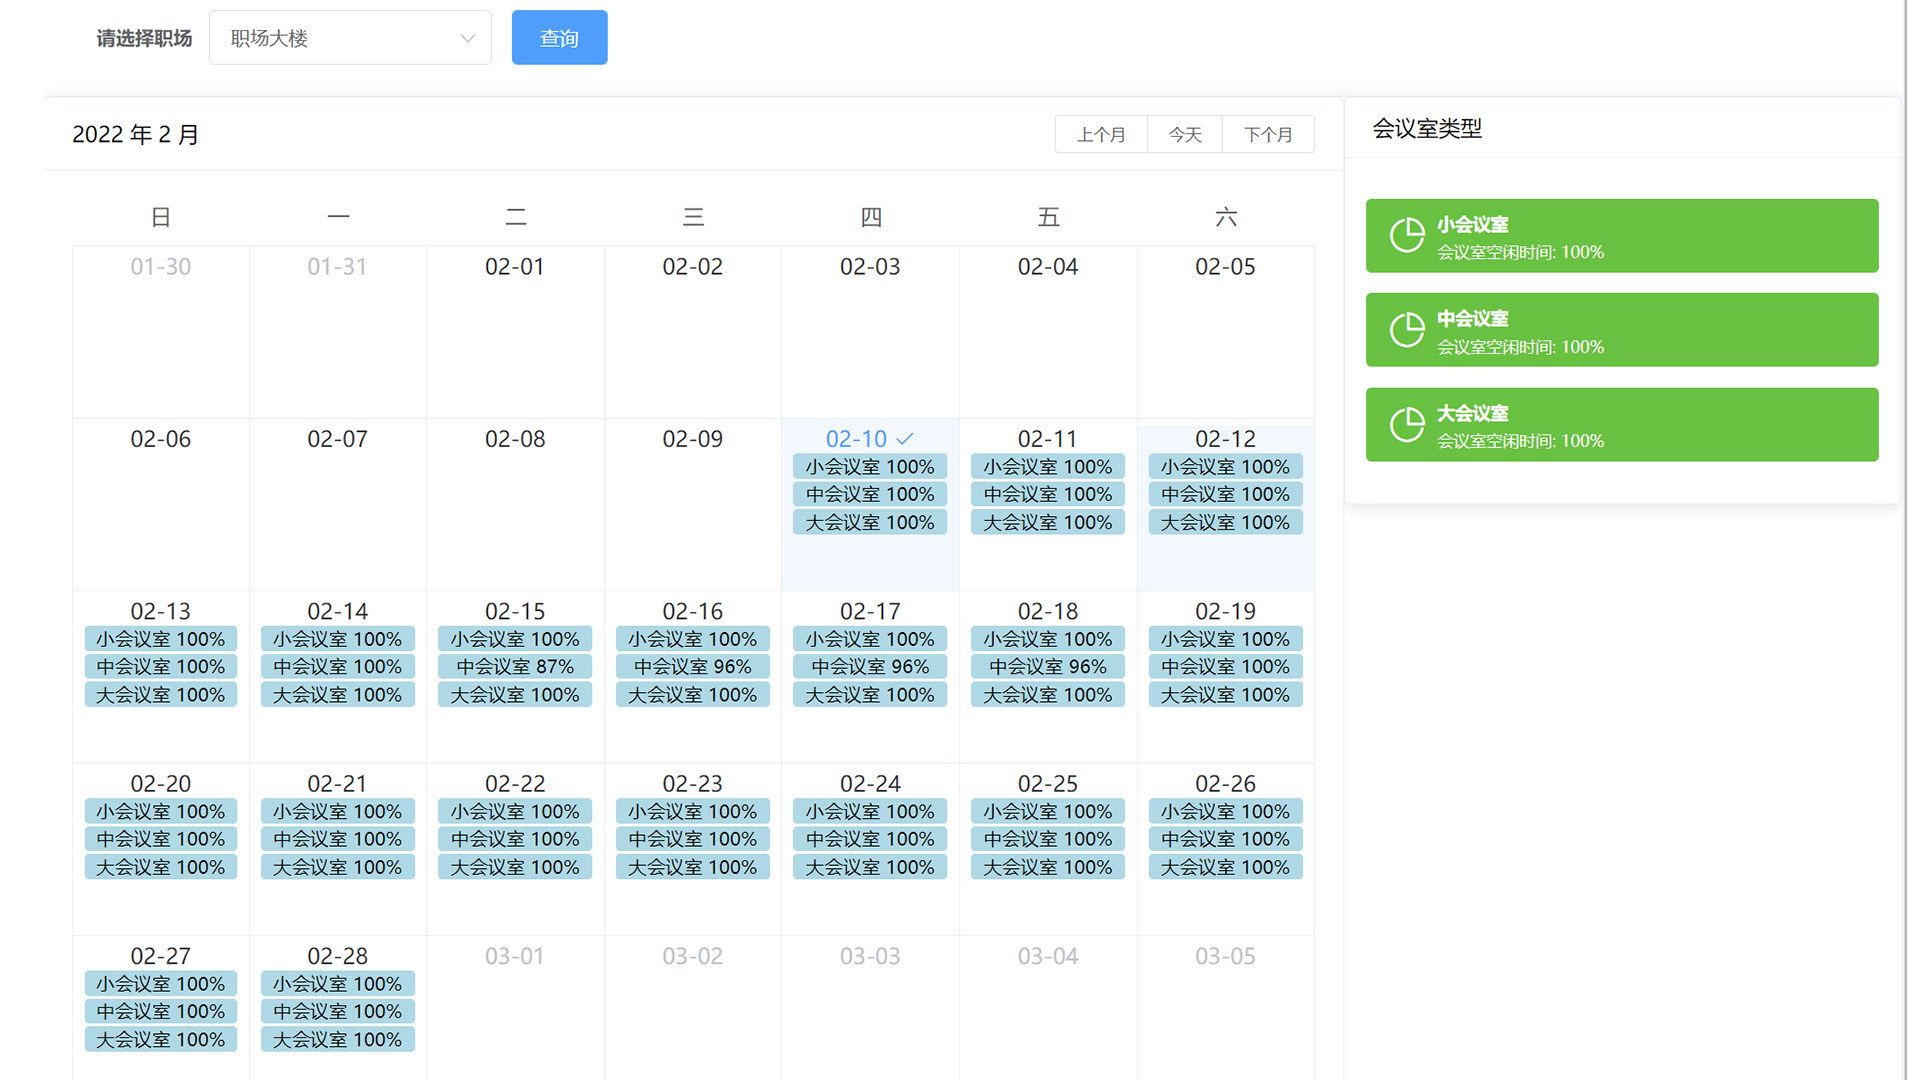
Task: Click the green 大会议室 type card
Action: 1620,424
